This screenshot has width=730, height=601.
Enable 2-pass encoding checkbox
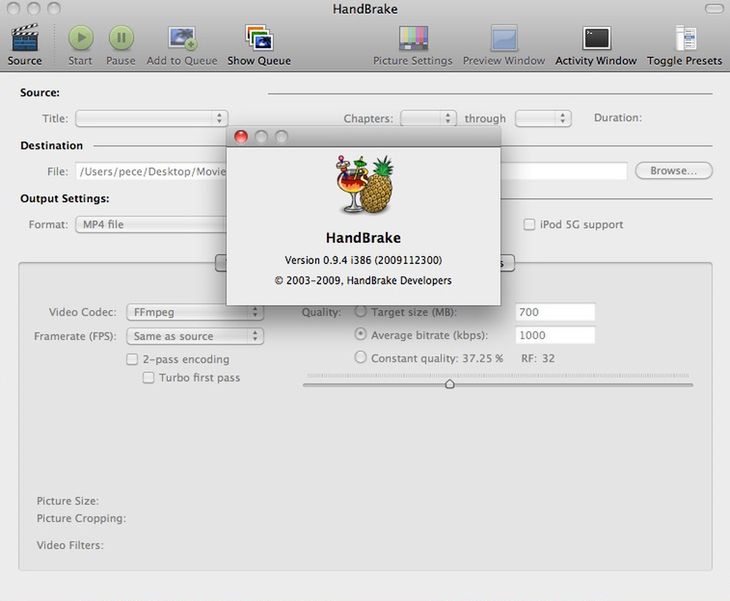tap(132, 359)
